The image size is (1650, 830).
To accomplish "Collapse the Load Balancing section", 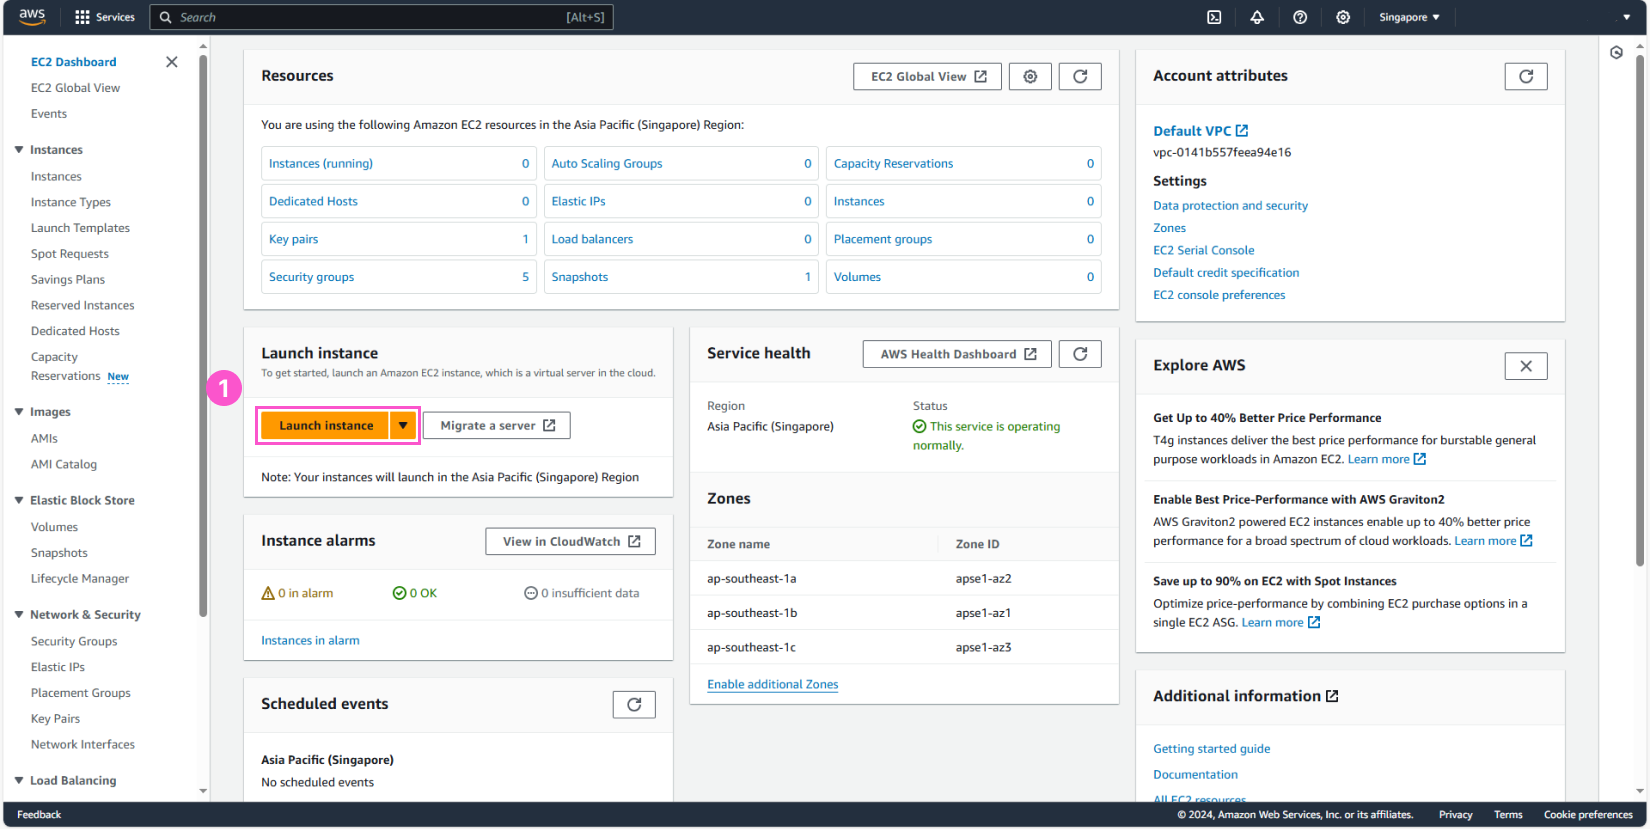I will tap(19, 781).
